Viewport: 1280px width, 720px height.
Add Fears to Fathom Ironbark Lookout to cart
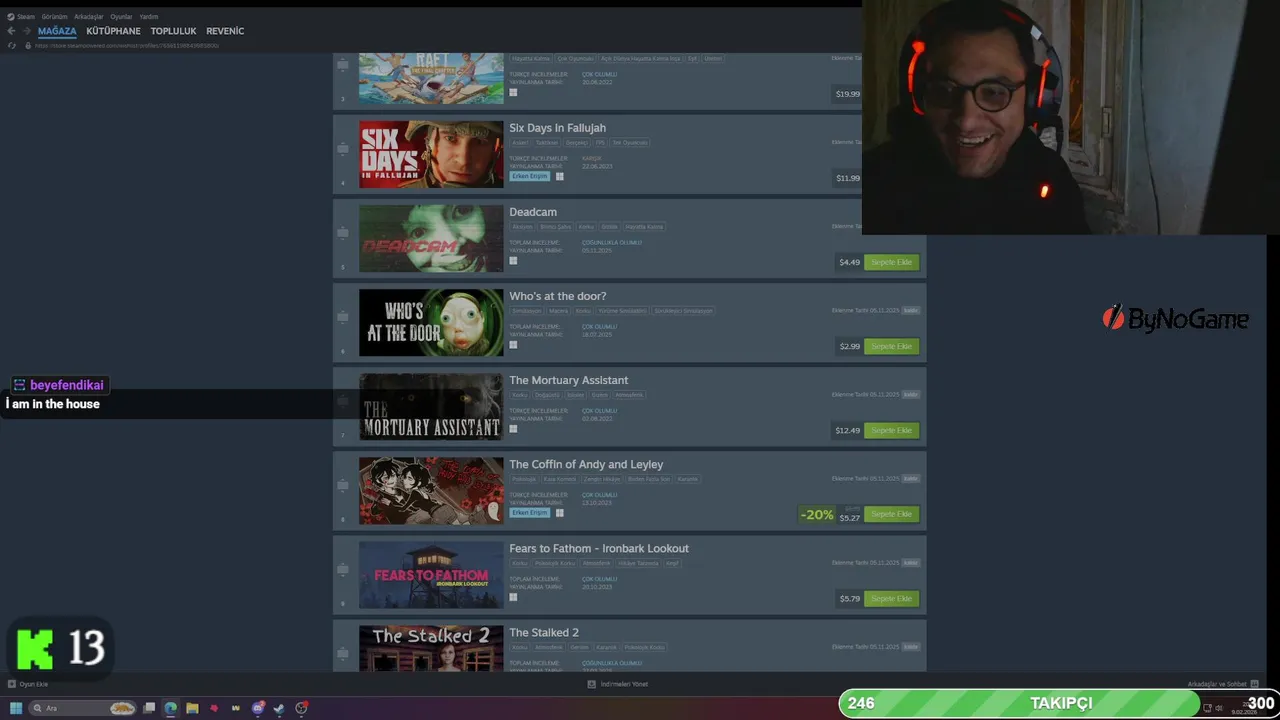(891, 598)
